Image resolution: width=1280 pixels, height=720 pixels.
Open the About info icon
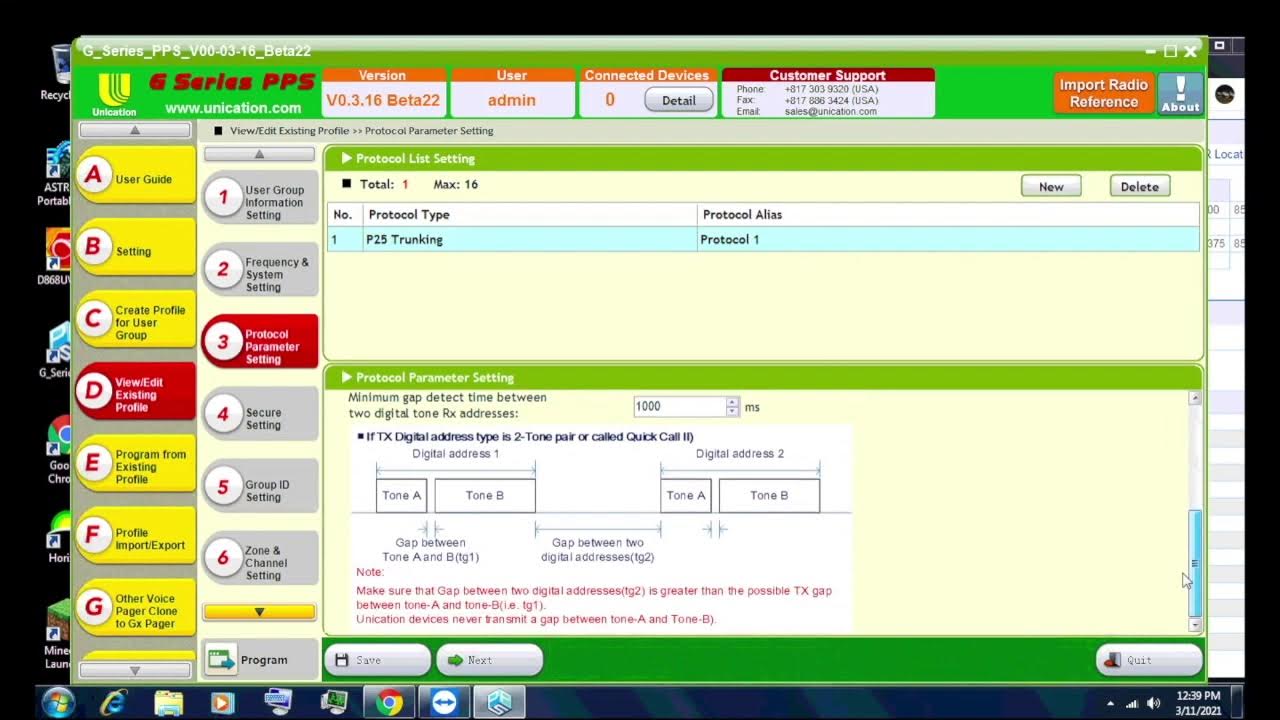[1180, 93]
